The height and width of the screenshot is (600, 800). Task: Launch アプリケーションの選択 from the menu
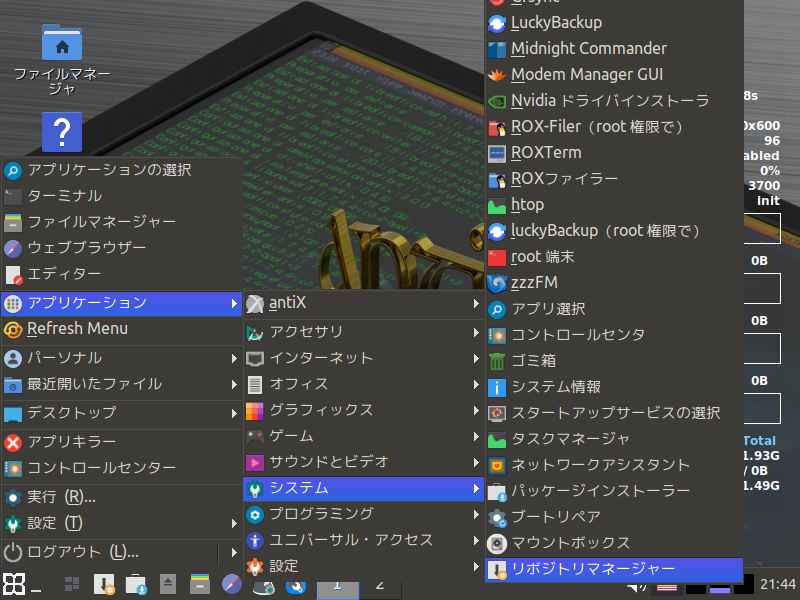pos(121,170)
